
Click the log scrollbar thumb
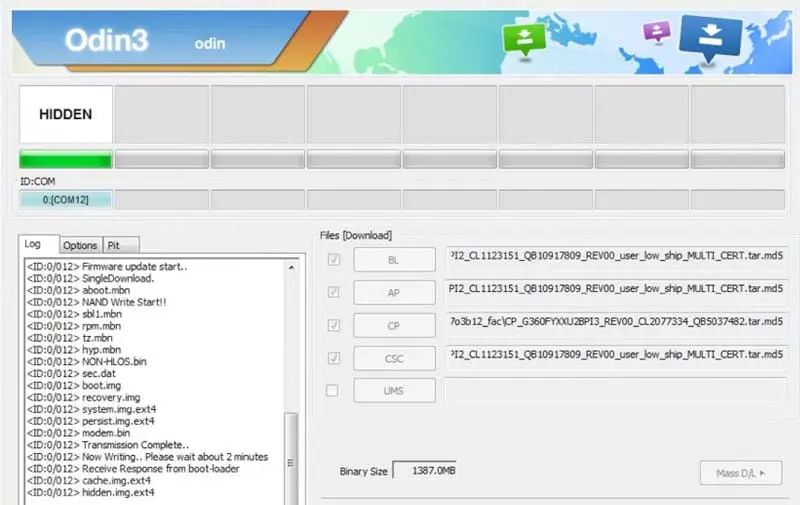[291, 458]
